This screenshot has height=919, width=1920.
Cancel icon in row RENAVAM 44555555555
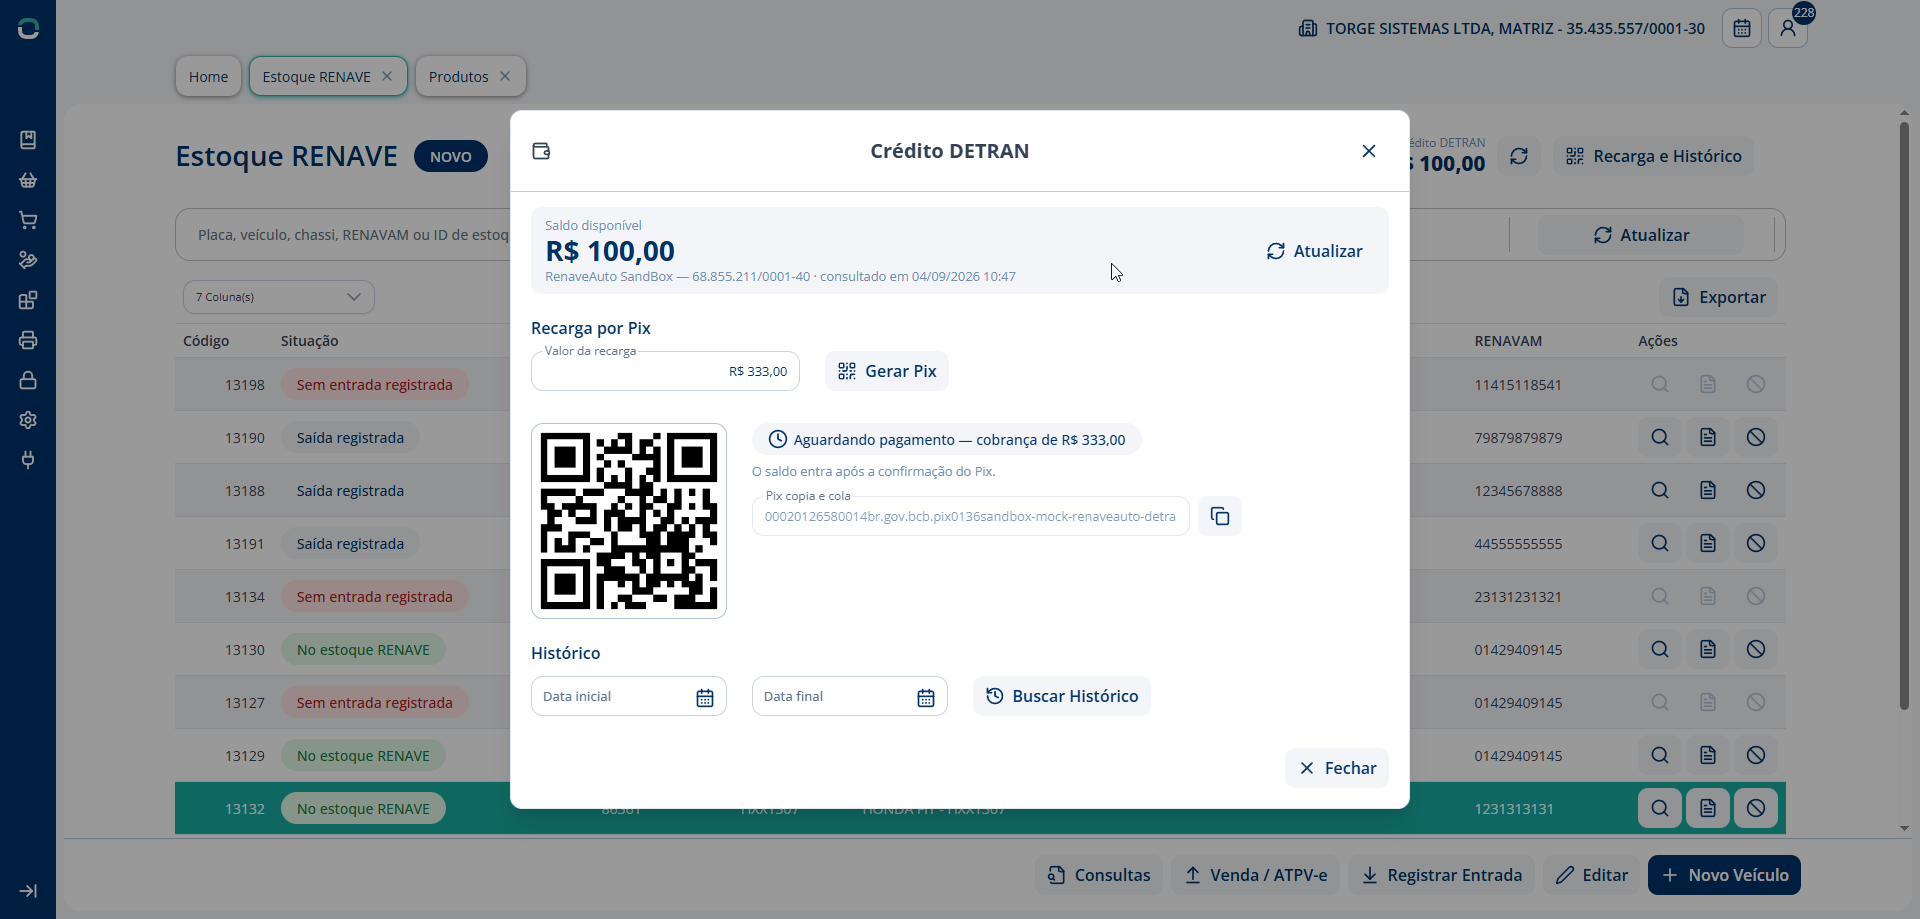[x=1756, y=543]
